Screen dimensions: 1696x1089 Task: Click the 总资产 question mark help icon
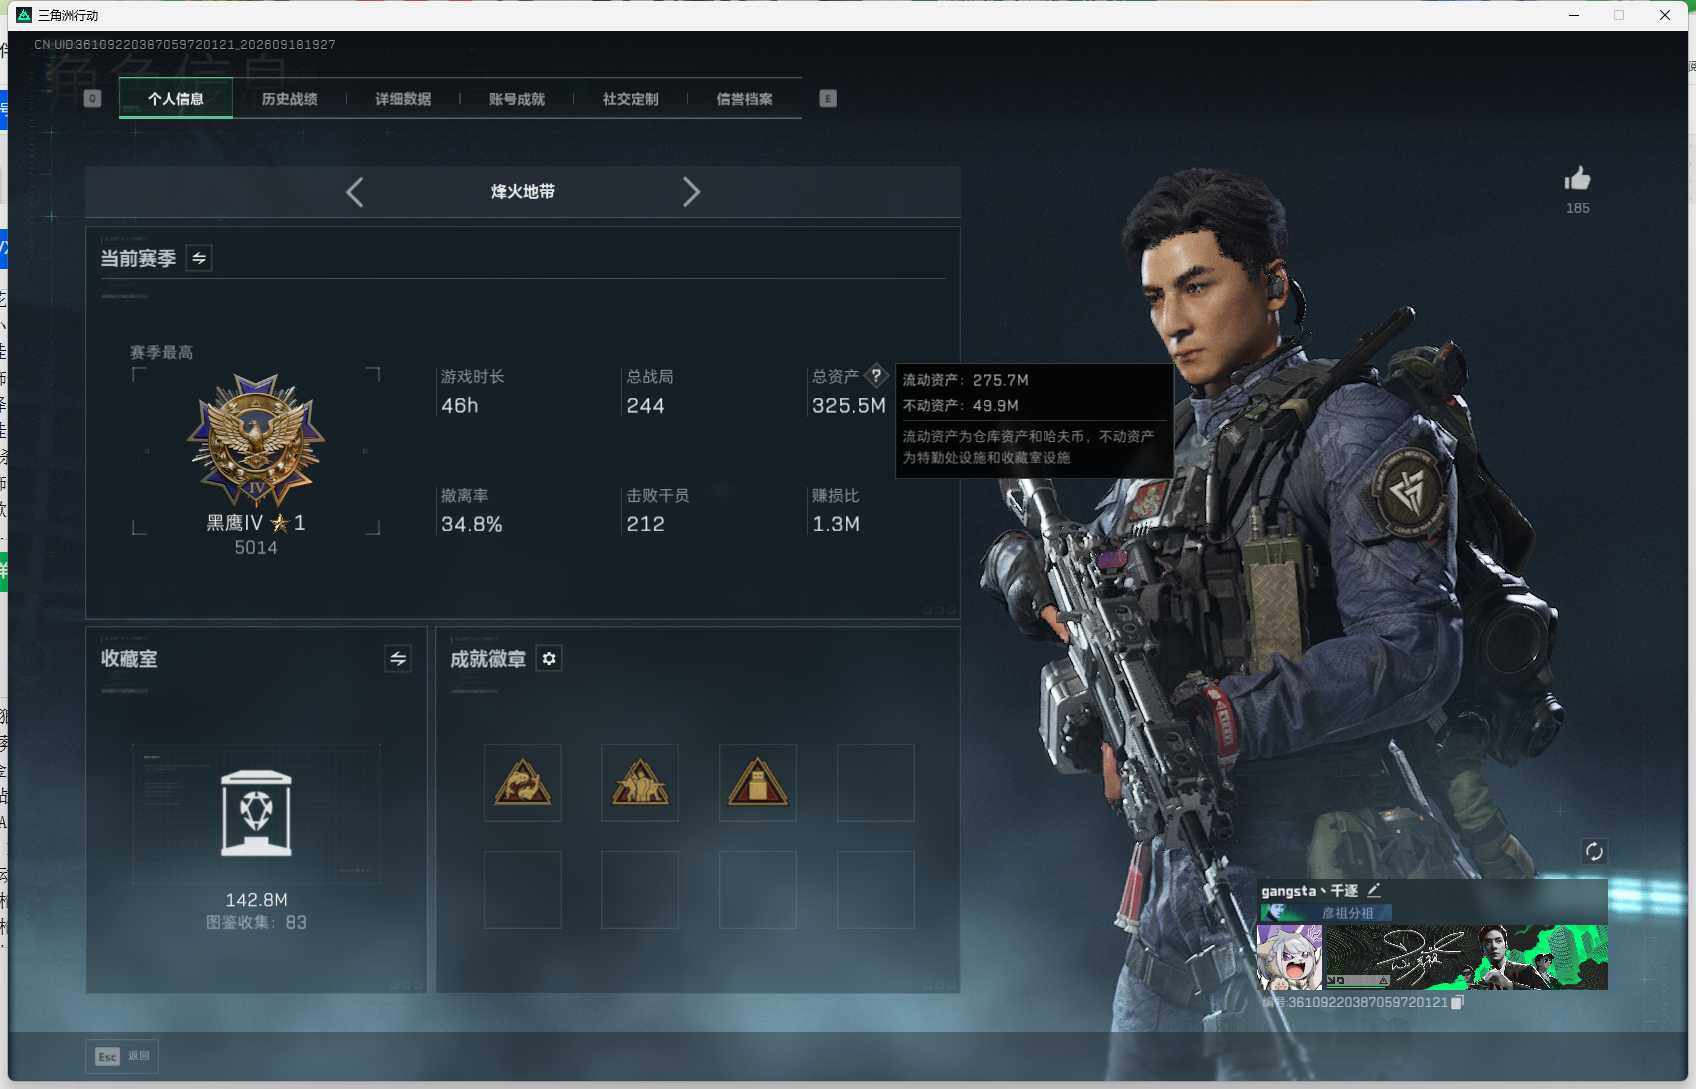(x=876, y=376)
